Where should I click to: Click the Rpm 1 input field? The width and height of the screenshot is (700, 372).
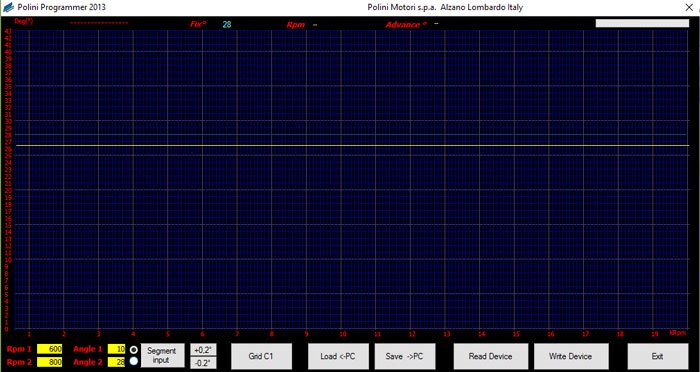50,349
